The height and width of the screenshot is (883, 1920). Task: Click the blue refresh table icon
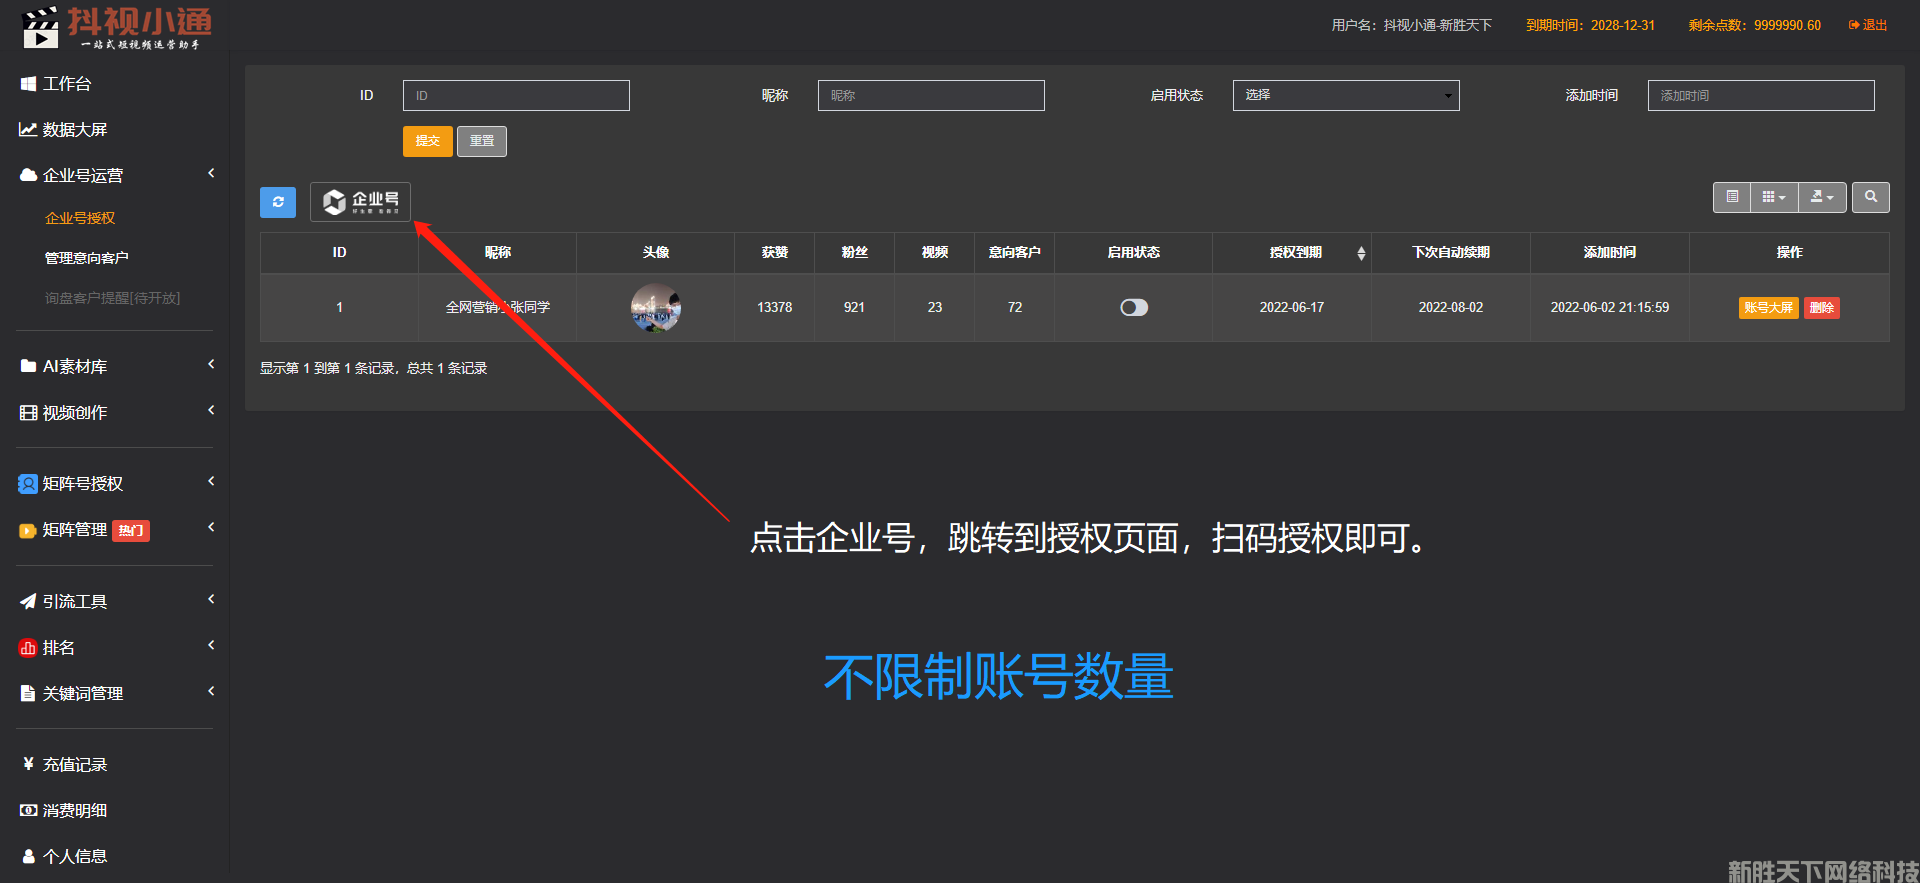278,202
